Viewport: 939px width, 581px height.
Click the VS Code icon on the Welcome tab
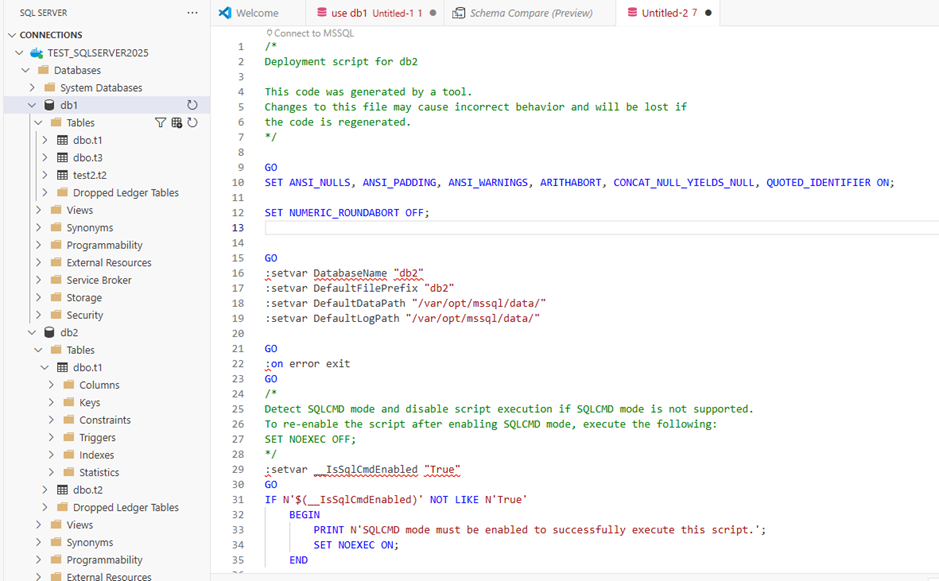pos(225,13)
